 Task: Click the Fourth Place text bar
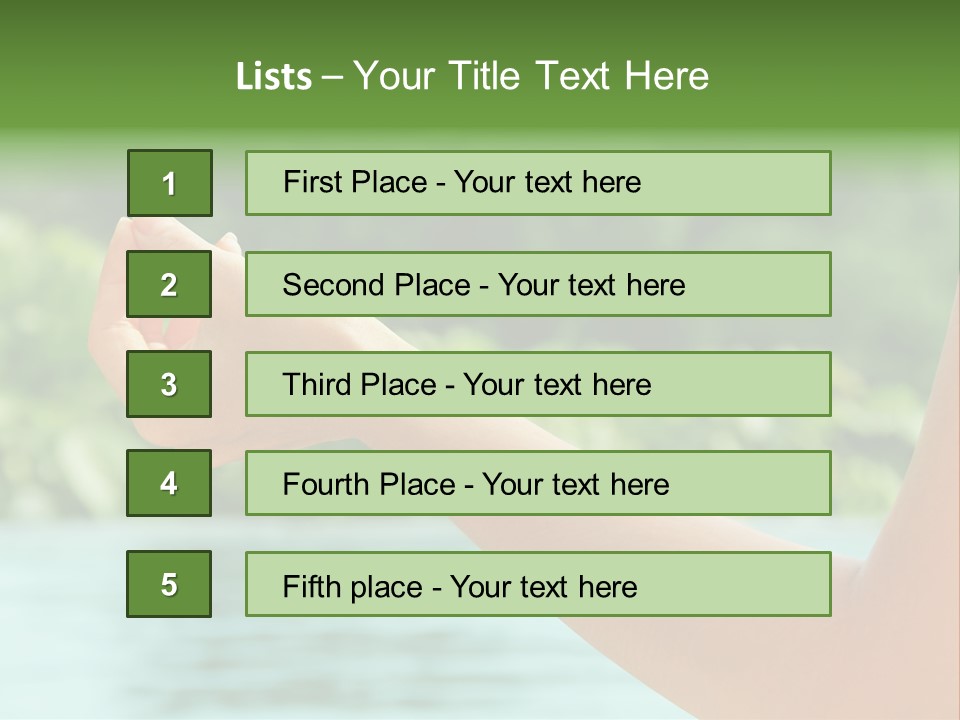point(538,483)
